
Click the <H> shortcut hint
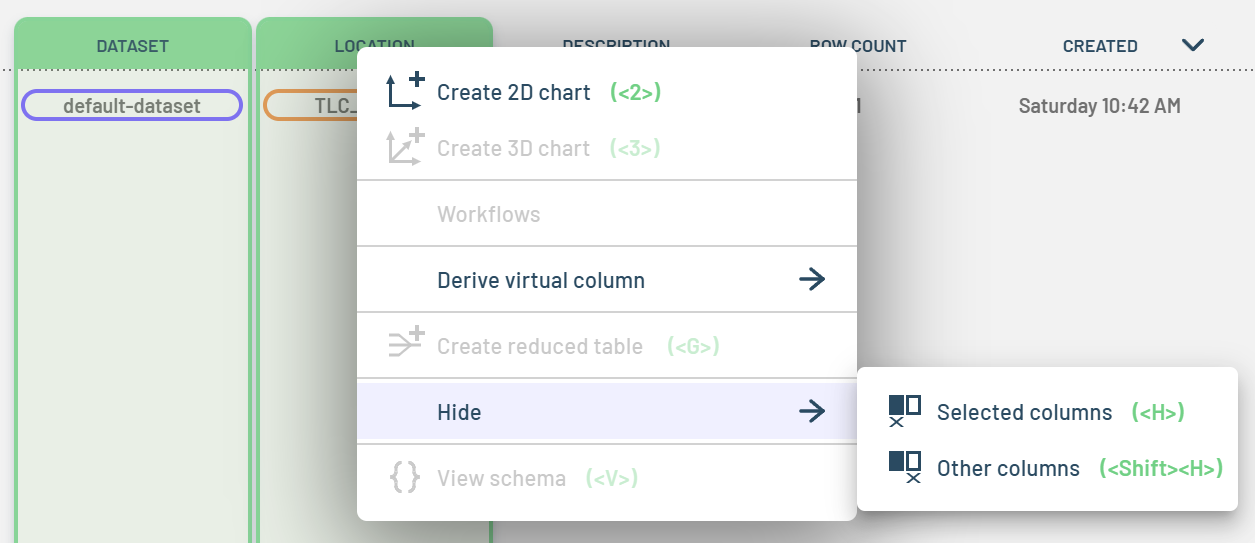pyautogui.click(x=1158, y=412)
